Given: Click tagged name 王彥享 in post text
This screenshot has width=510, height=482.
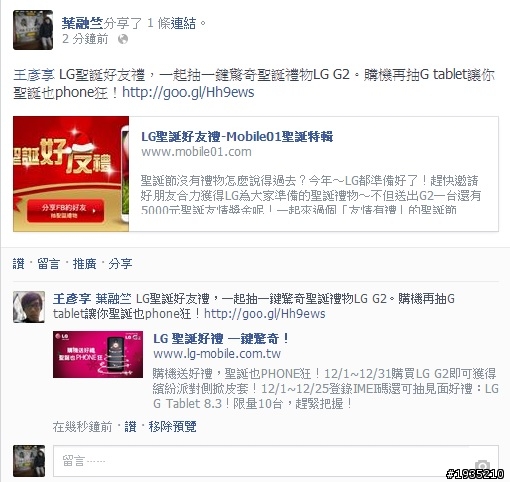Looking at the screenshot, I should (x=34, y=75).
